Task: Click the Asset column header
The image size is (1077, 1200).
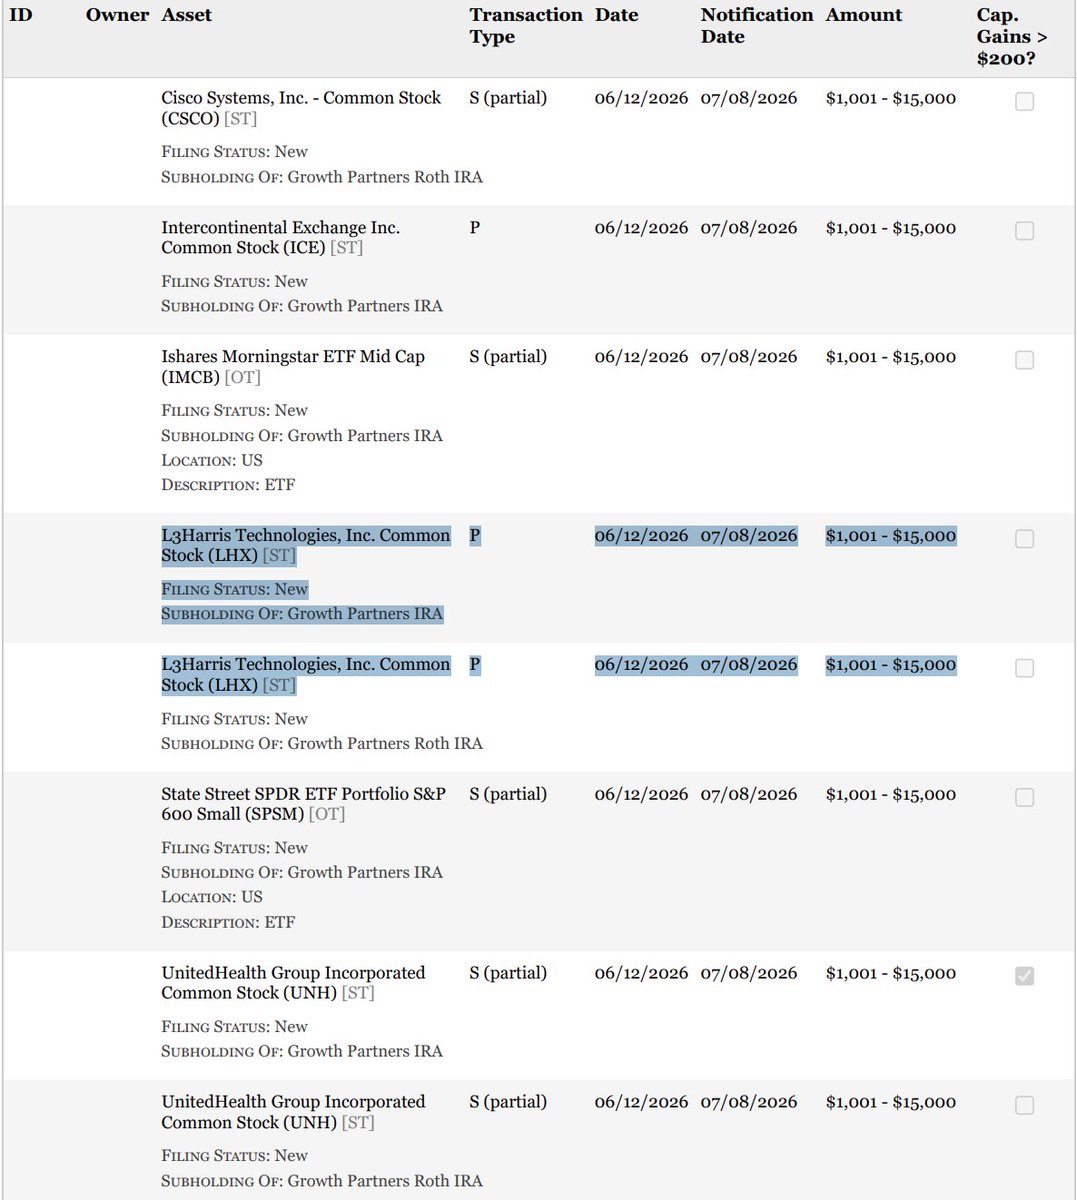Action: (x=187, y=15)
